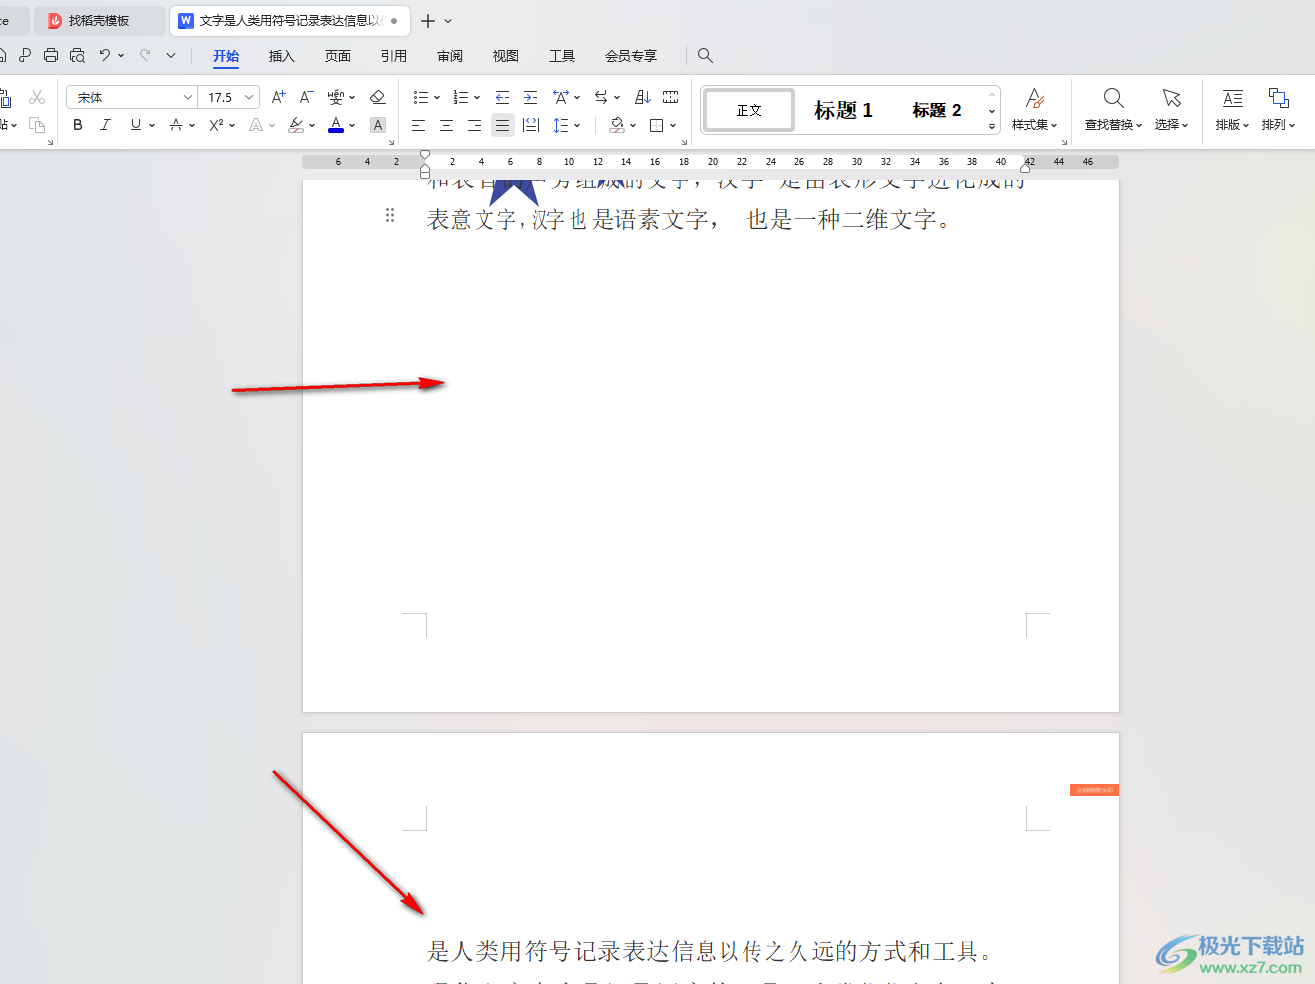Open the new tab dropdown chevron
The height and width of the screenshot is (984, 1315).
(x=448, y=20)
